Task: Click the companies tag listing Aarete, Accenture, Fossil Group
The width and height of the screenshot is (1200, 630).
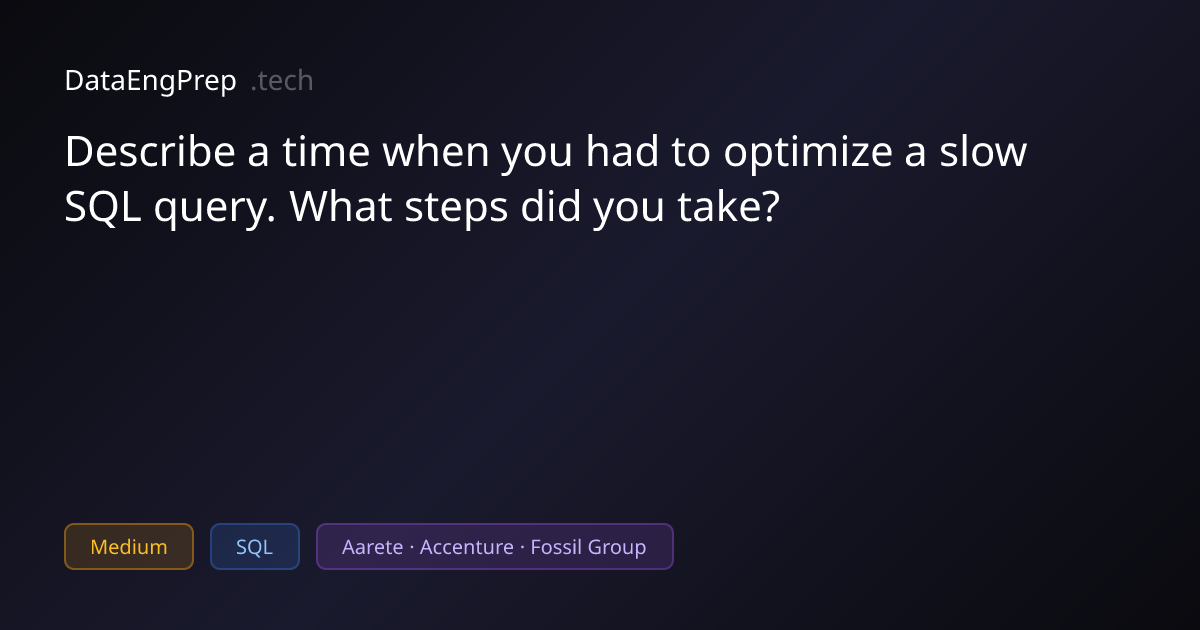Action: tap(494, 547)
